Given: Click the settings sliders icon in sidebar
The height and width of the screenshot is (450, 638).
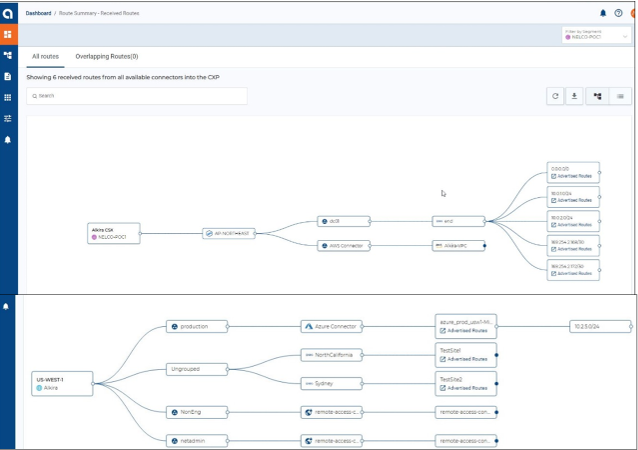Looking at the screenshot, I should [8, 118].
